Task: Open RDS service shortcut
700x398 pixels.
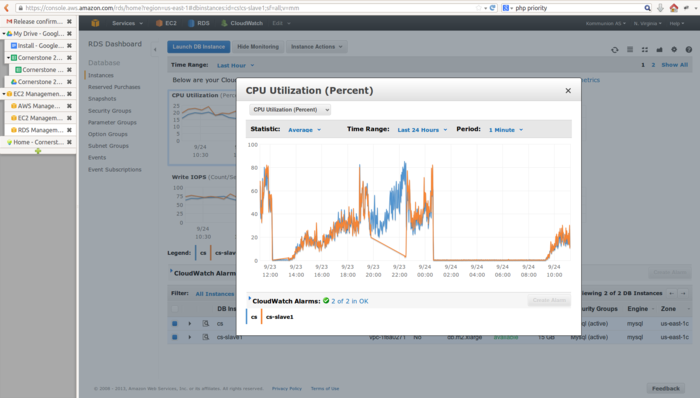Action: pyautogui.click(x=199, y=23)
